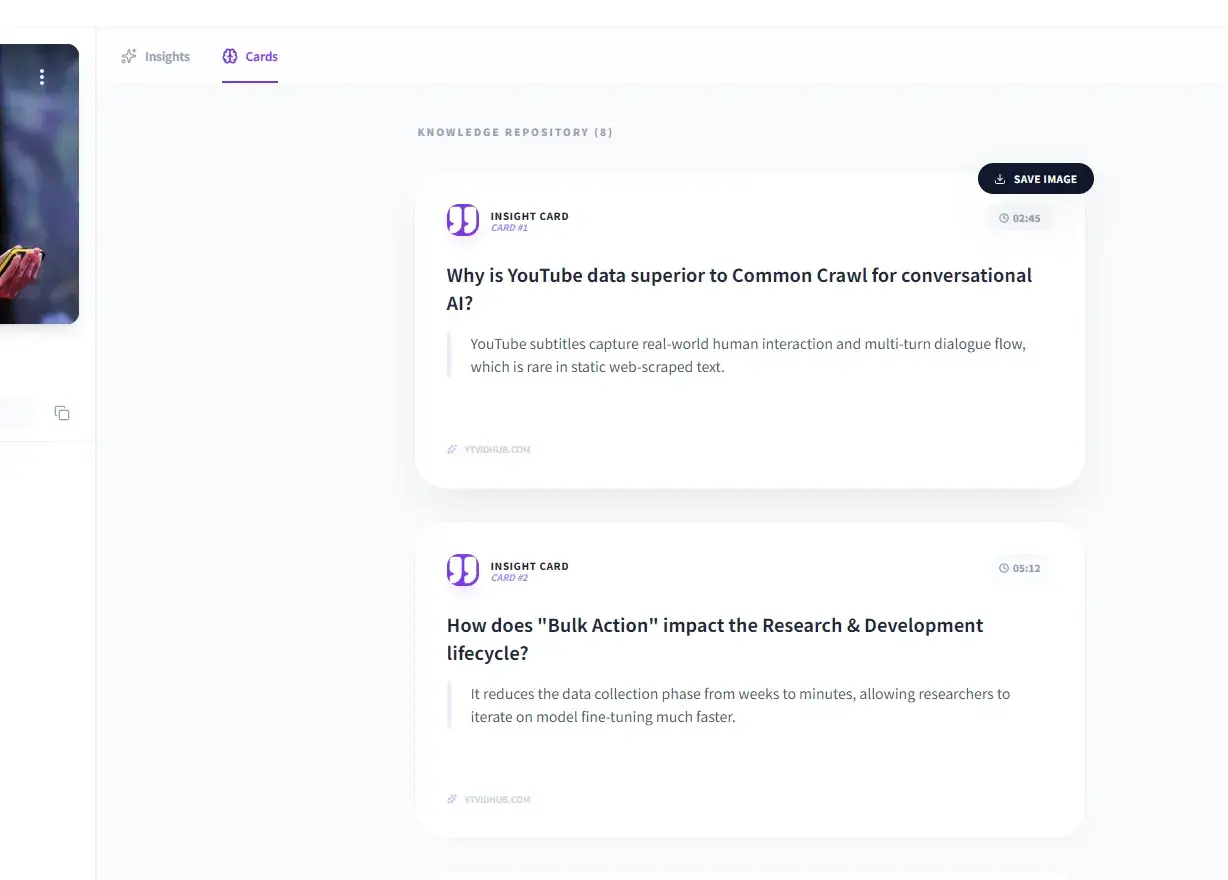Click the input field beside copy icon
The image size is (1228, 880).
(x=16, y=413)
